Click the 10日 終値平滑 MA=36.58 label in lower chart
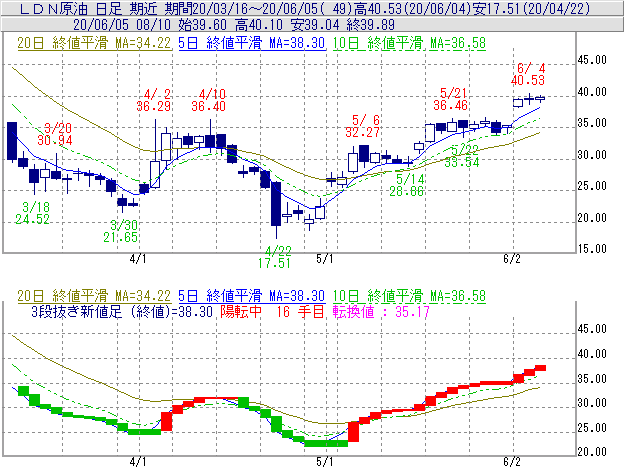This screenshot has height=474, width=624. coord(410,296)
